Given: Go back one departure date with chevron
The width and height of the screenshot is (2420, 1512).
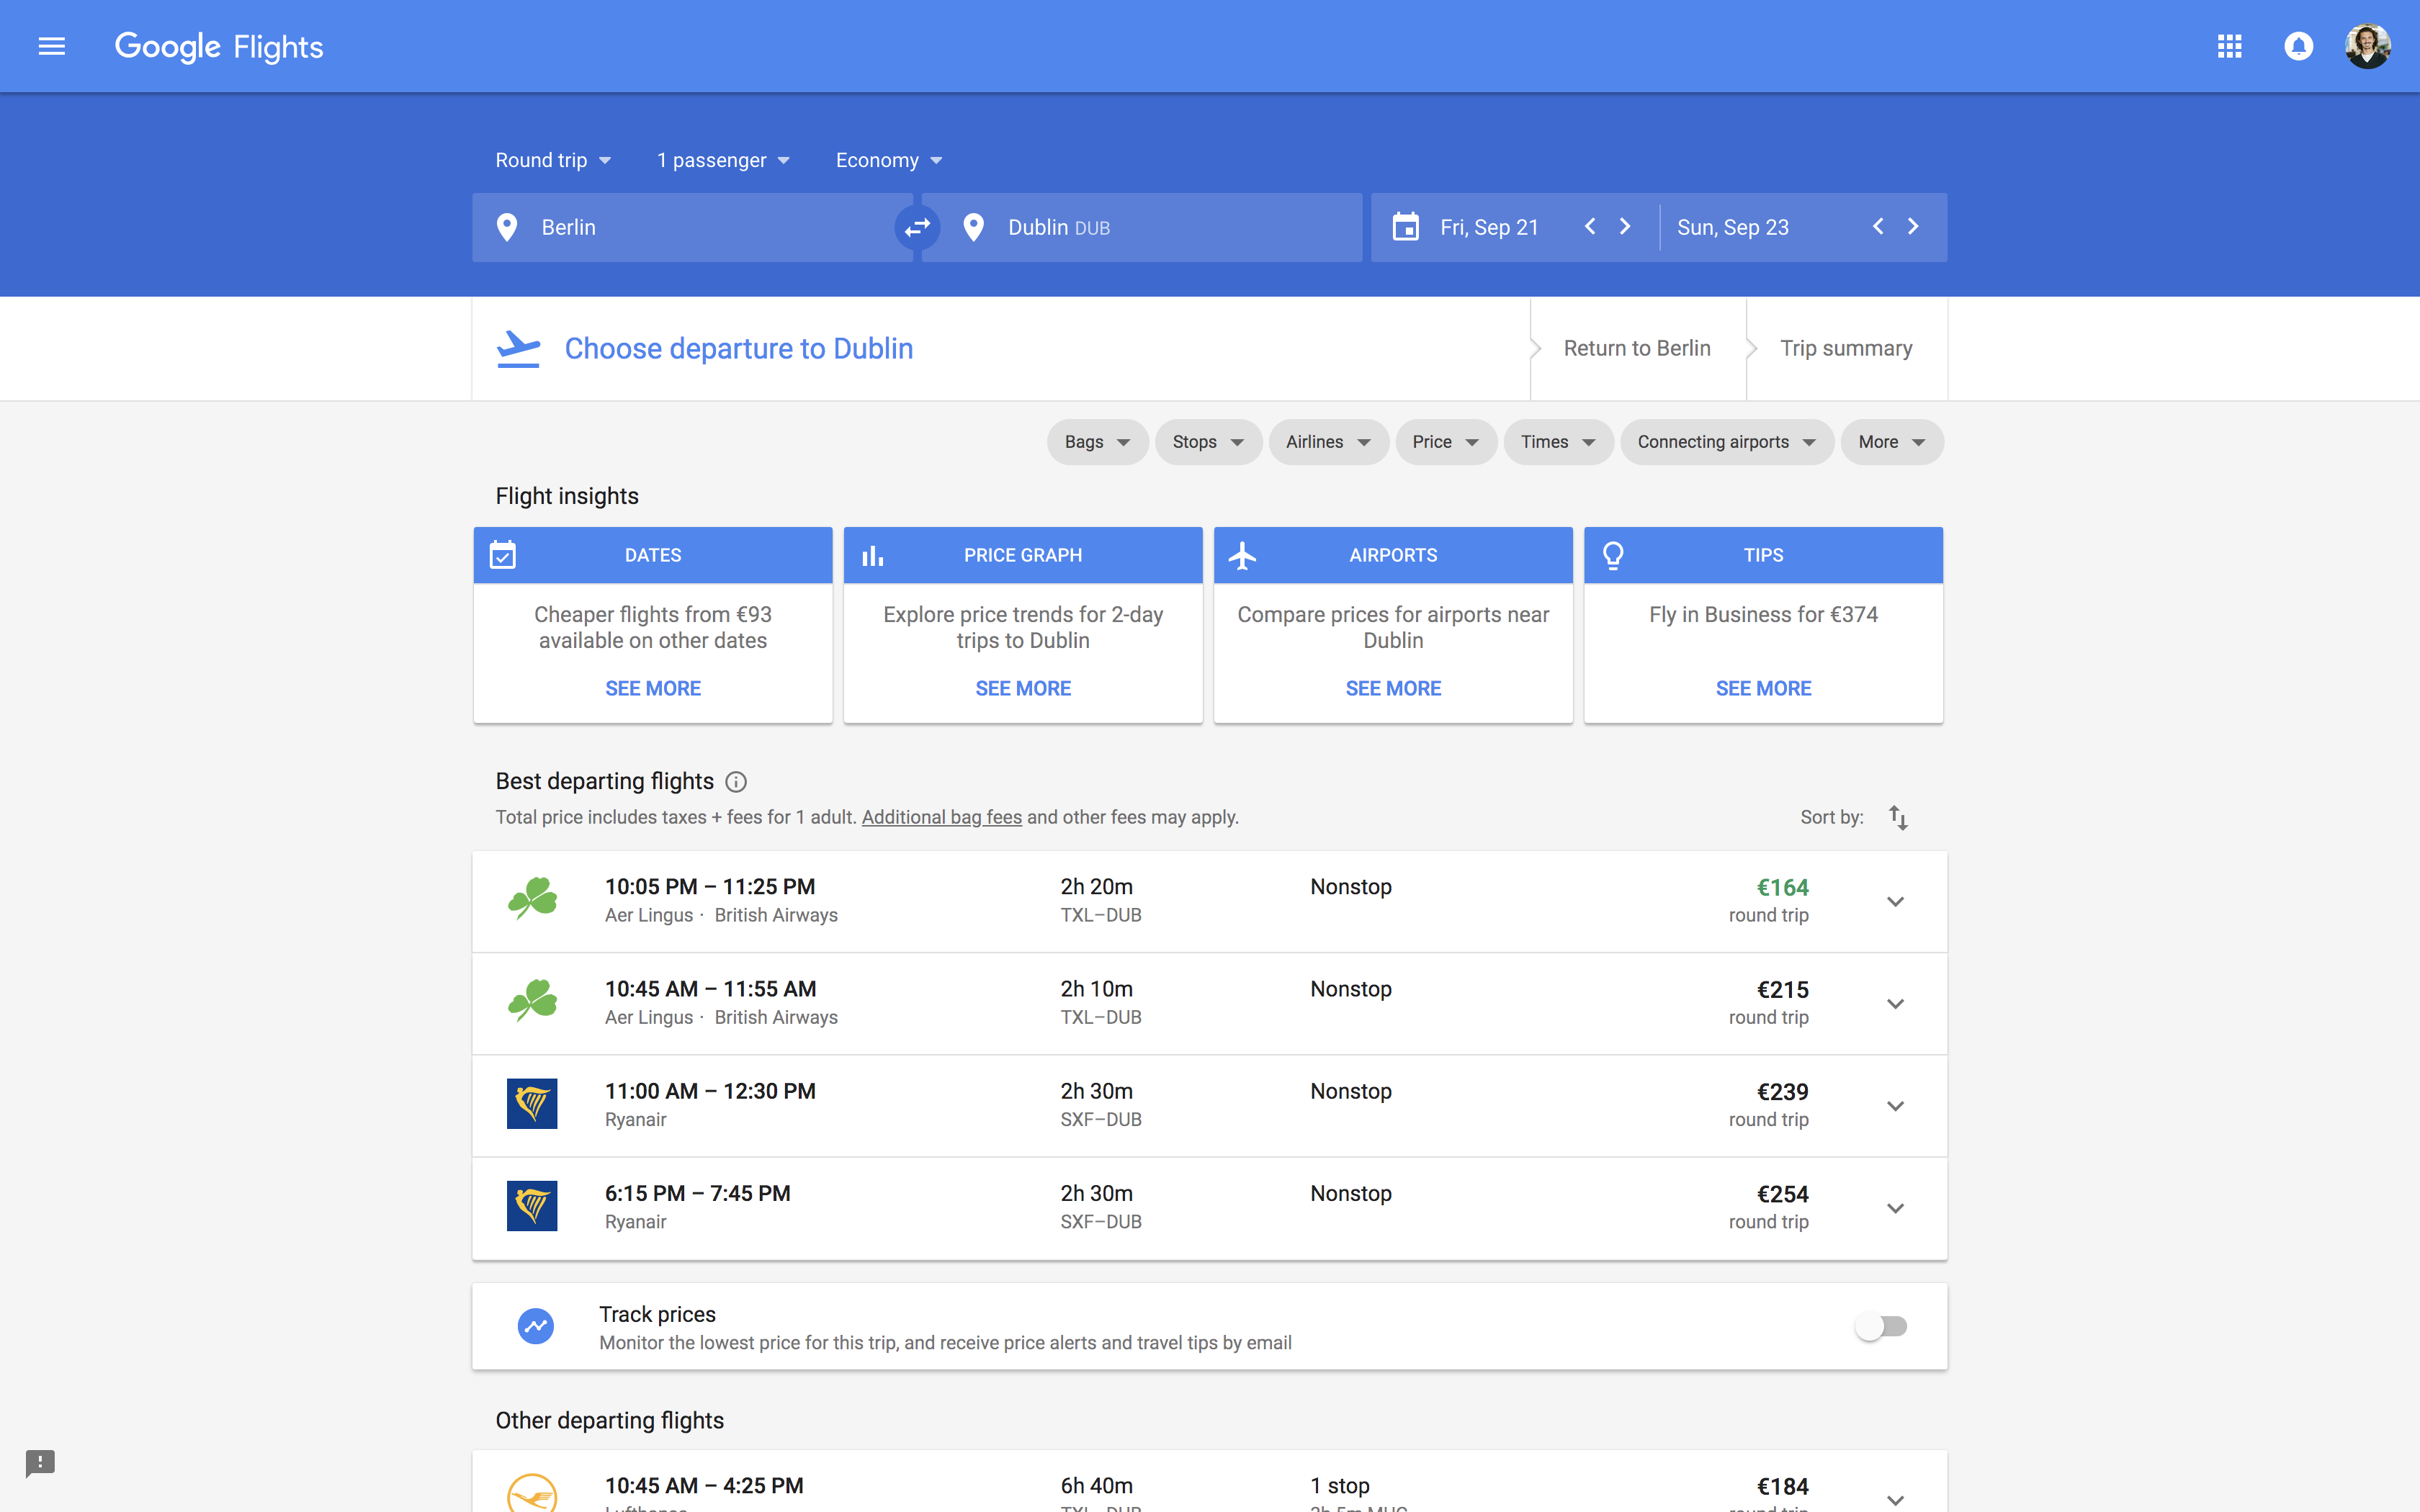Looking at the screenshot, I should (1590, 227).
